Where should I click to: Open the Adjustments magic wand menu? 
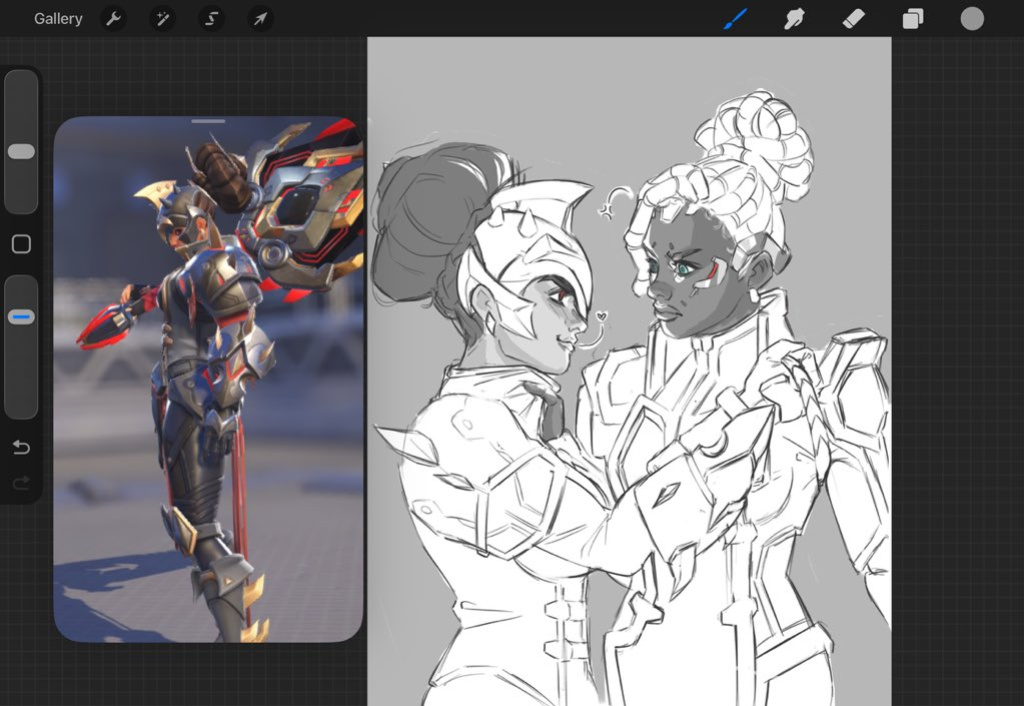click(163, 19)
